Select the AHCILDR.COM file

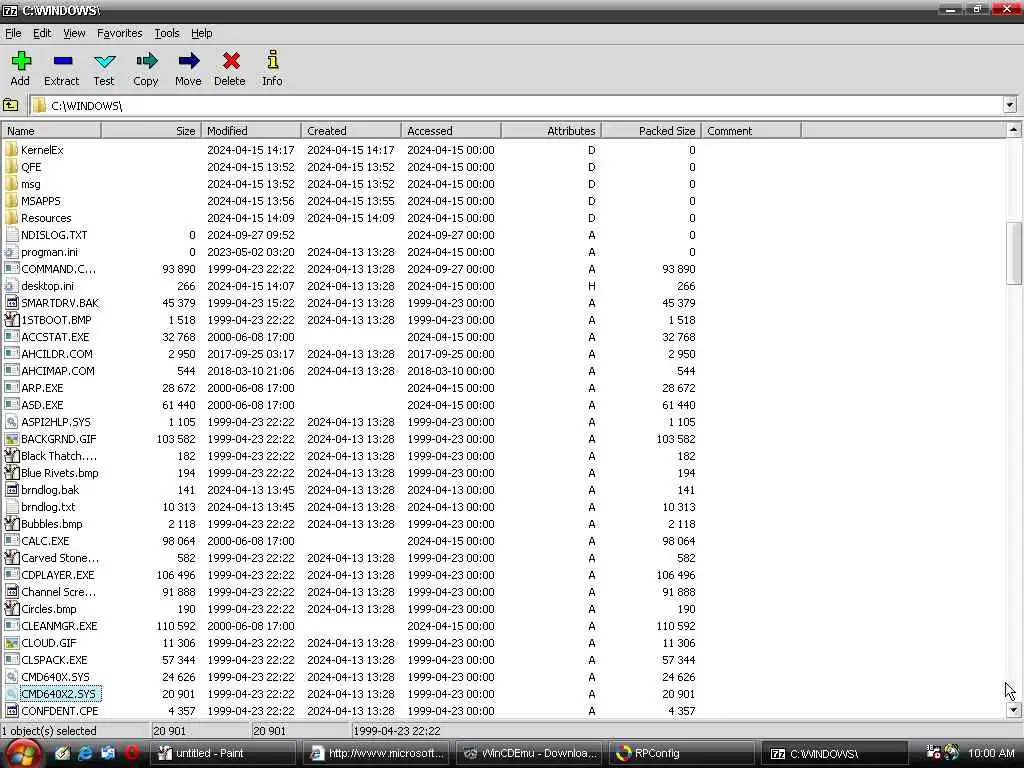coord(57,354)
